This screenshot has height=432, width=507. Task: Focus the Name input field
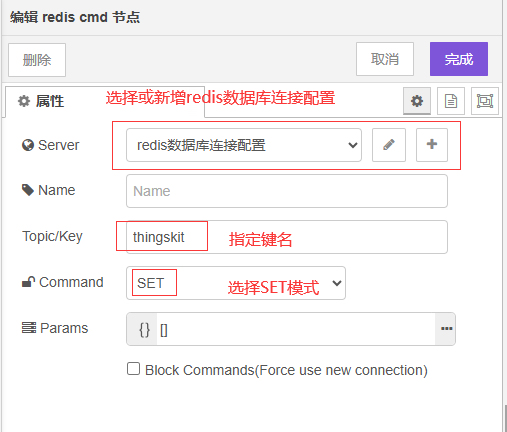click(287, 191)
